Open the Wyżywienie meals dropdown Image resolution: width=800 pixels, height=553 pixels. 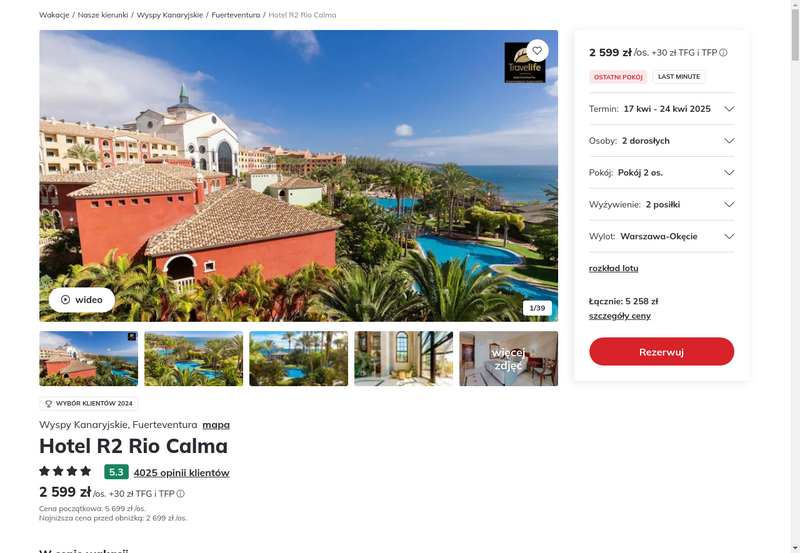(661, 205)
